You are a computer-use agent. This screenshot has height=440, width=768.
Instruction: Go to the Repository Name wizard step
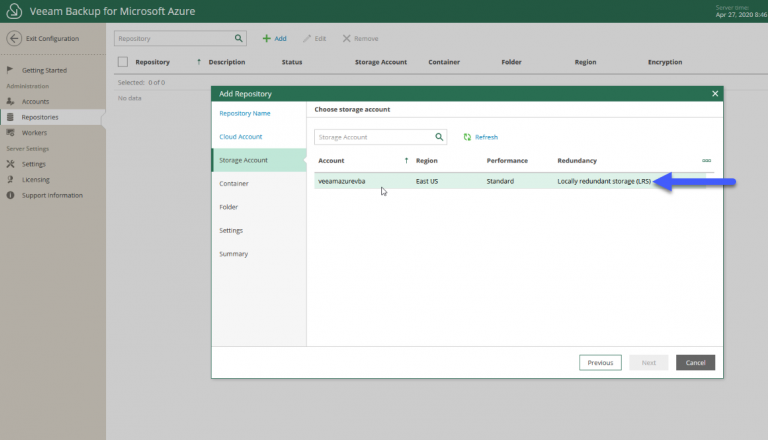click(x=245, y=113)
